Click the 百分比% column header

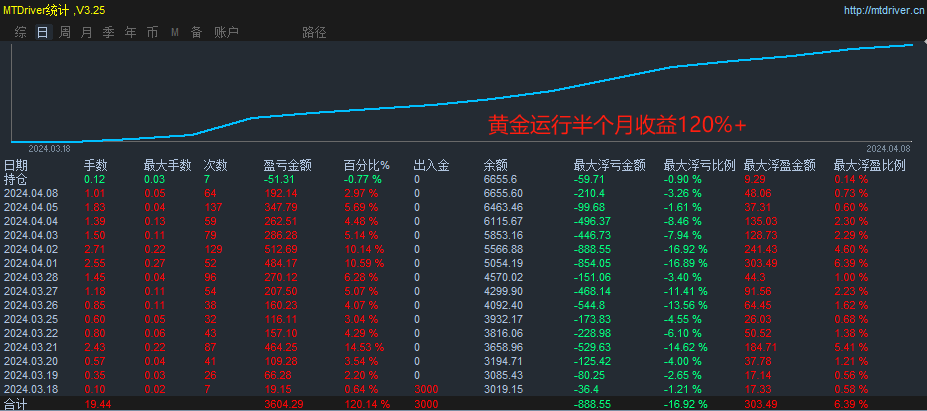pyautogui.click(x=367, y=166)
